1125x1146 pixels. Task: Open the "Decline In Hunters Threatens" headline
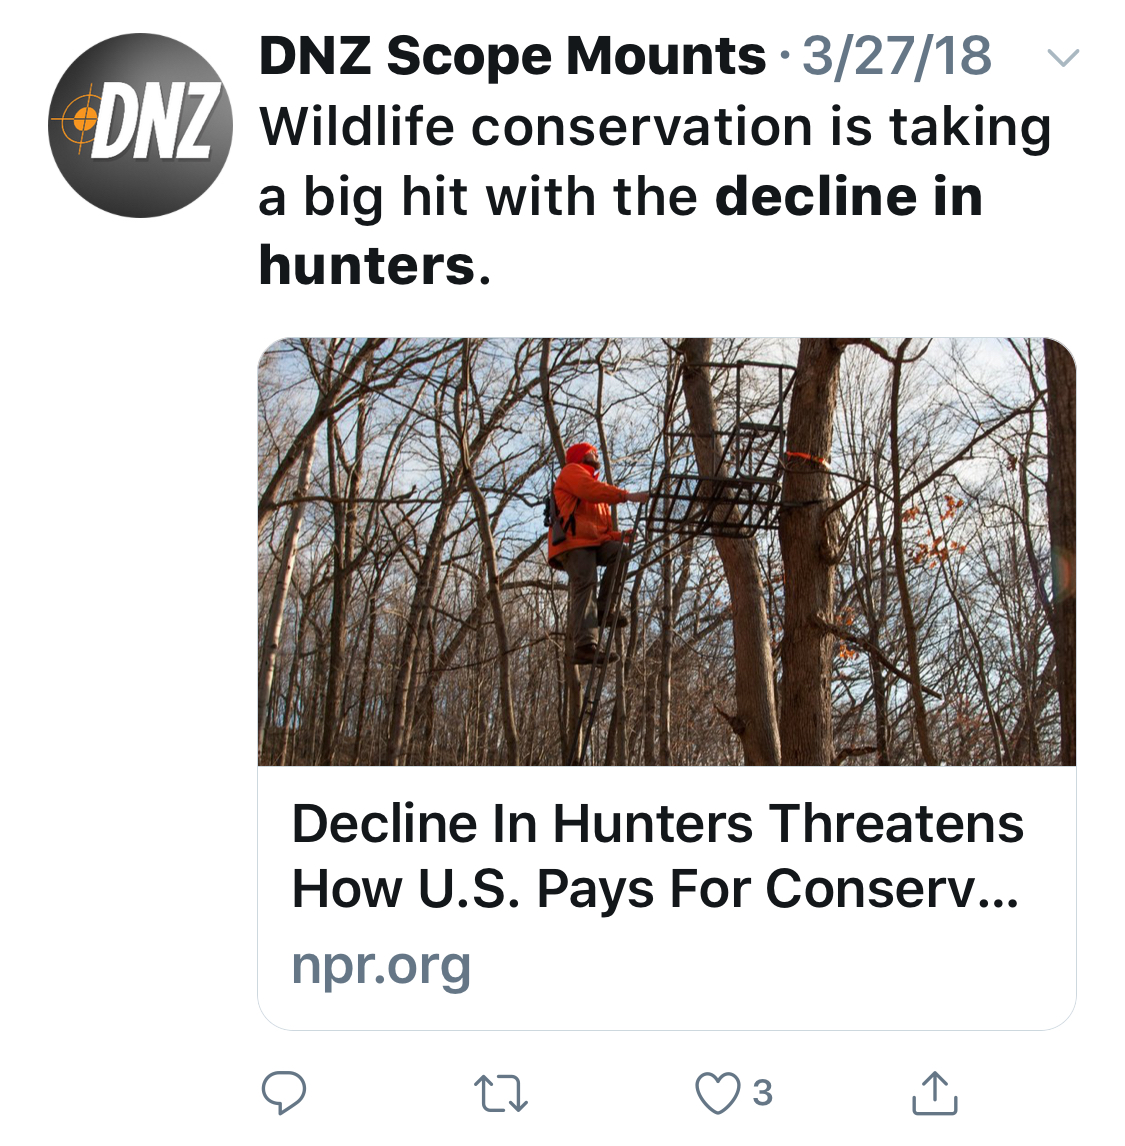657,825
